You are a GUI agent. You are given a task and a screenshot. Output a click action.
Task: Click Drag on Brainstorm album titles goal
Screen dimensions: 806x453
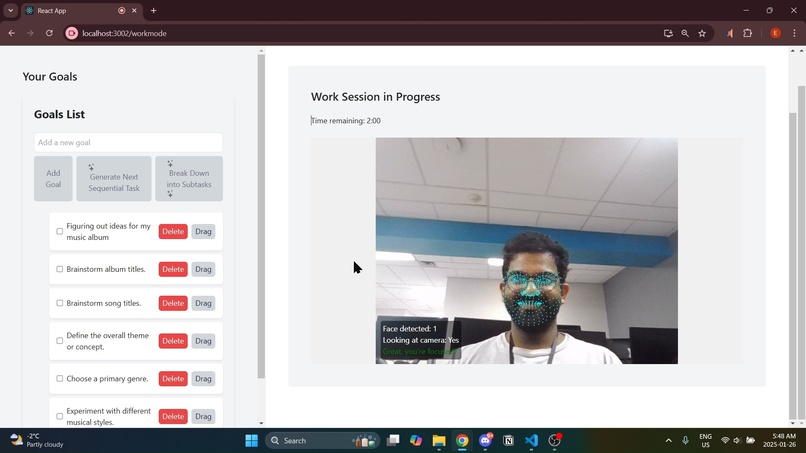203,269
